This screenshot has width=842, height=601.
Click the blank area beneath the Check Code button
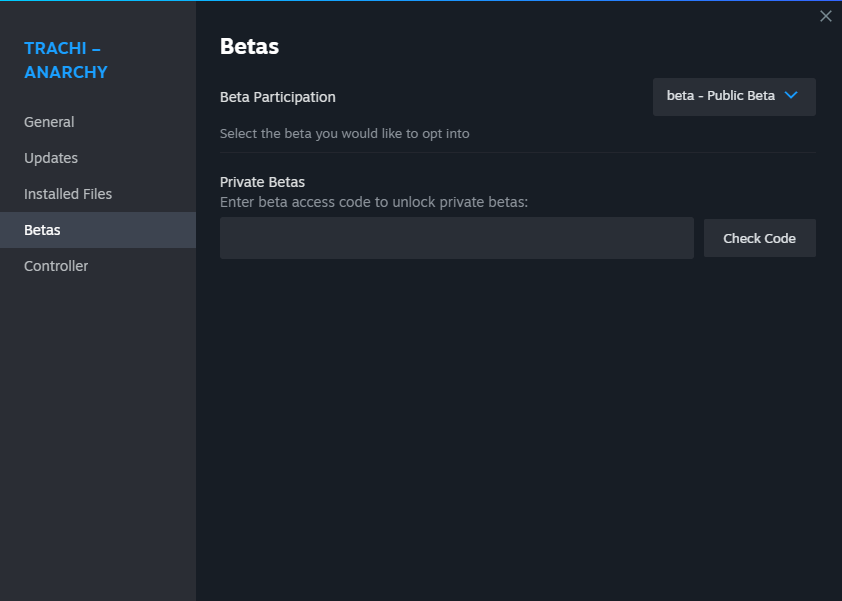click(759, 376)
